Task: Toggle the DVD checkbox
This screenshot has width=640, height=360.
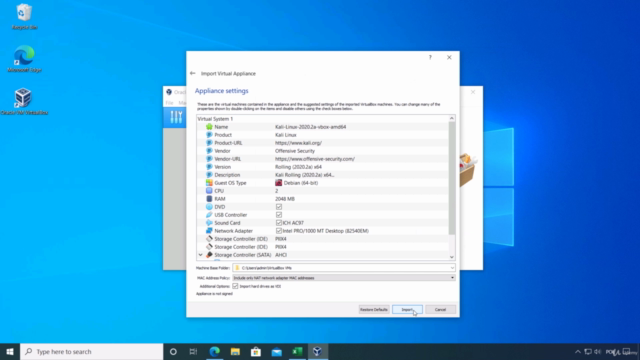Action: (279, 207)
